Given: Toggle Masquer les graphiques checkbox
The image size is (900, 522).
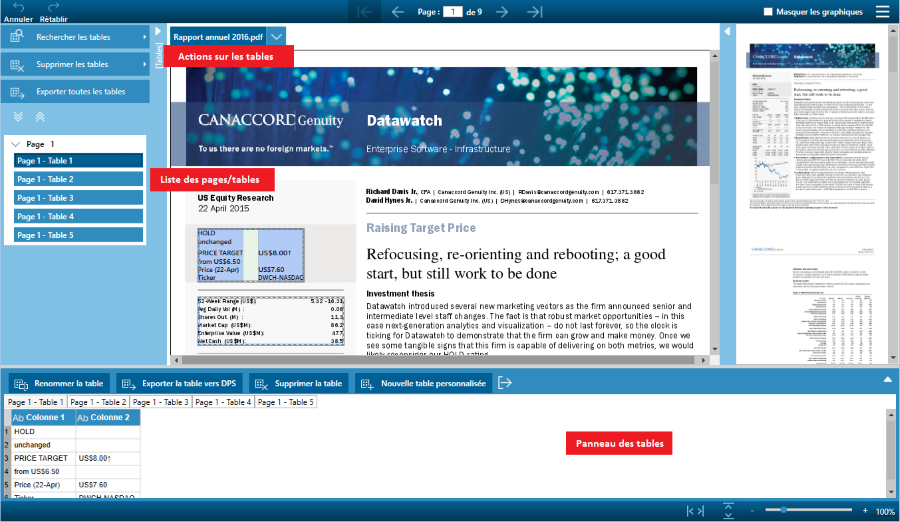Looking at the screenshot, I should coord(768,11).
